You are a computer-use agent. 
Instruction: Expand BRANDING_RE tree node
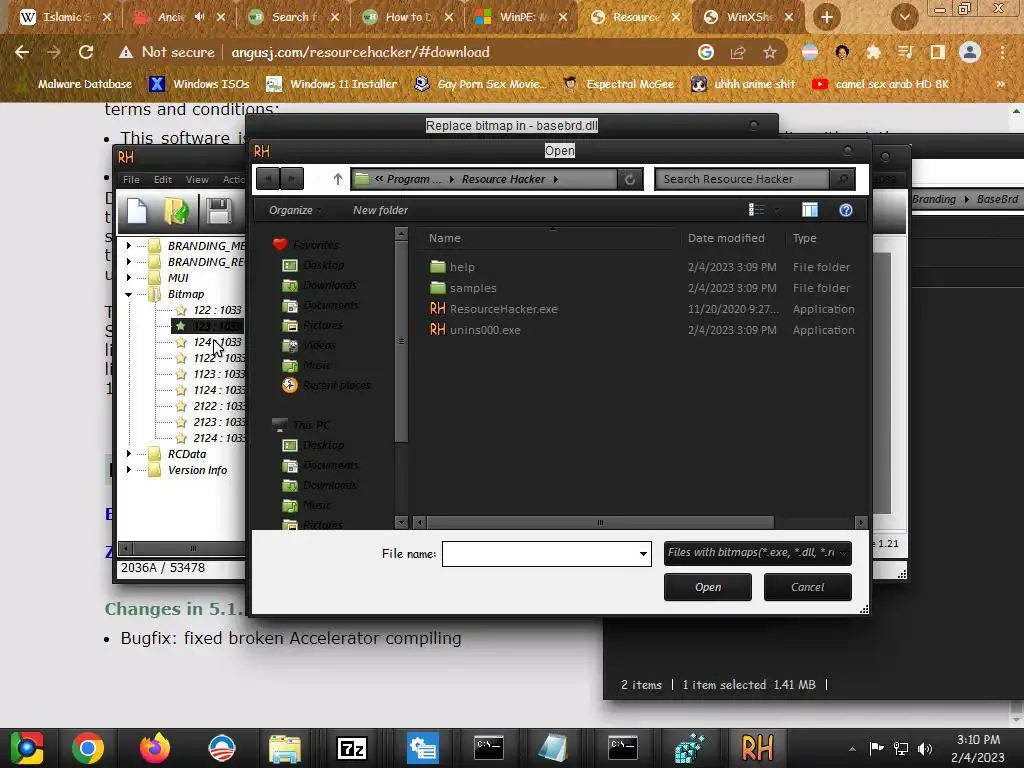click(x=129, y=262)
